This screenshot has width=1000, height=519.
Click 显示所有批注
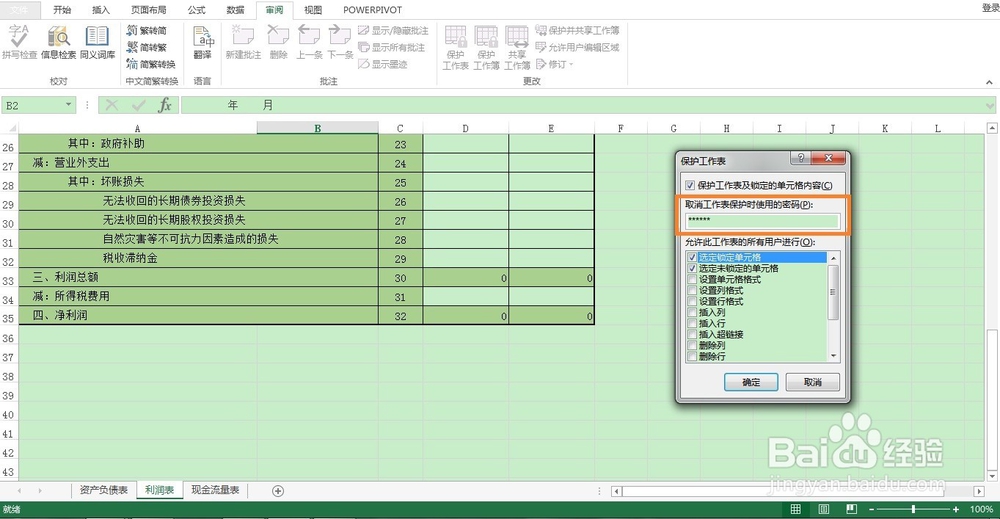tap(392, 47)
